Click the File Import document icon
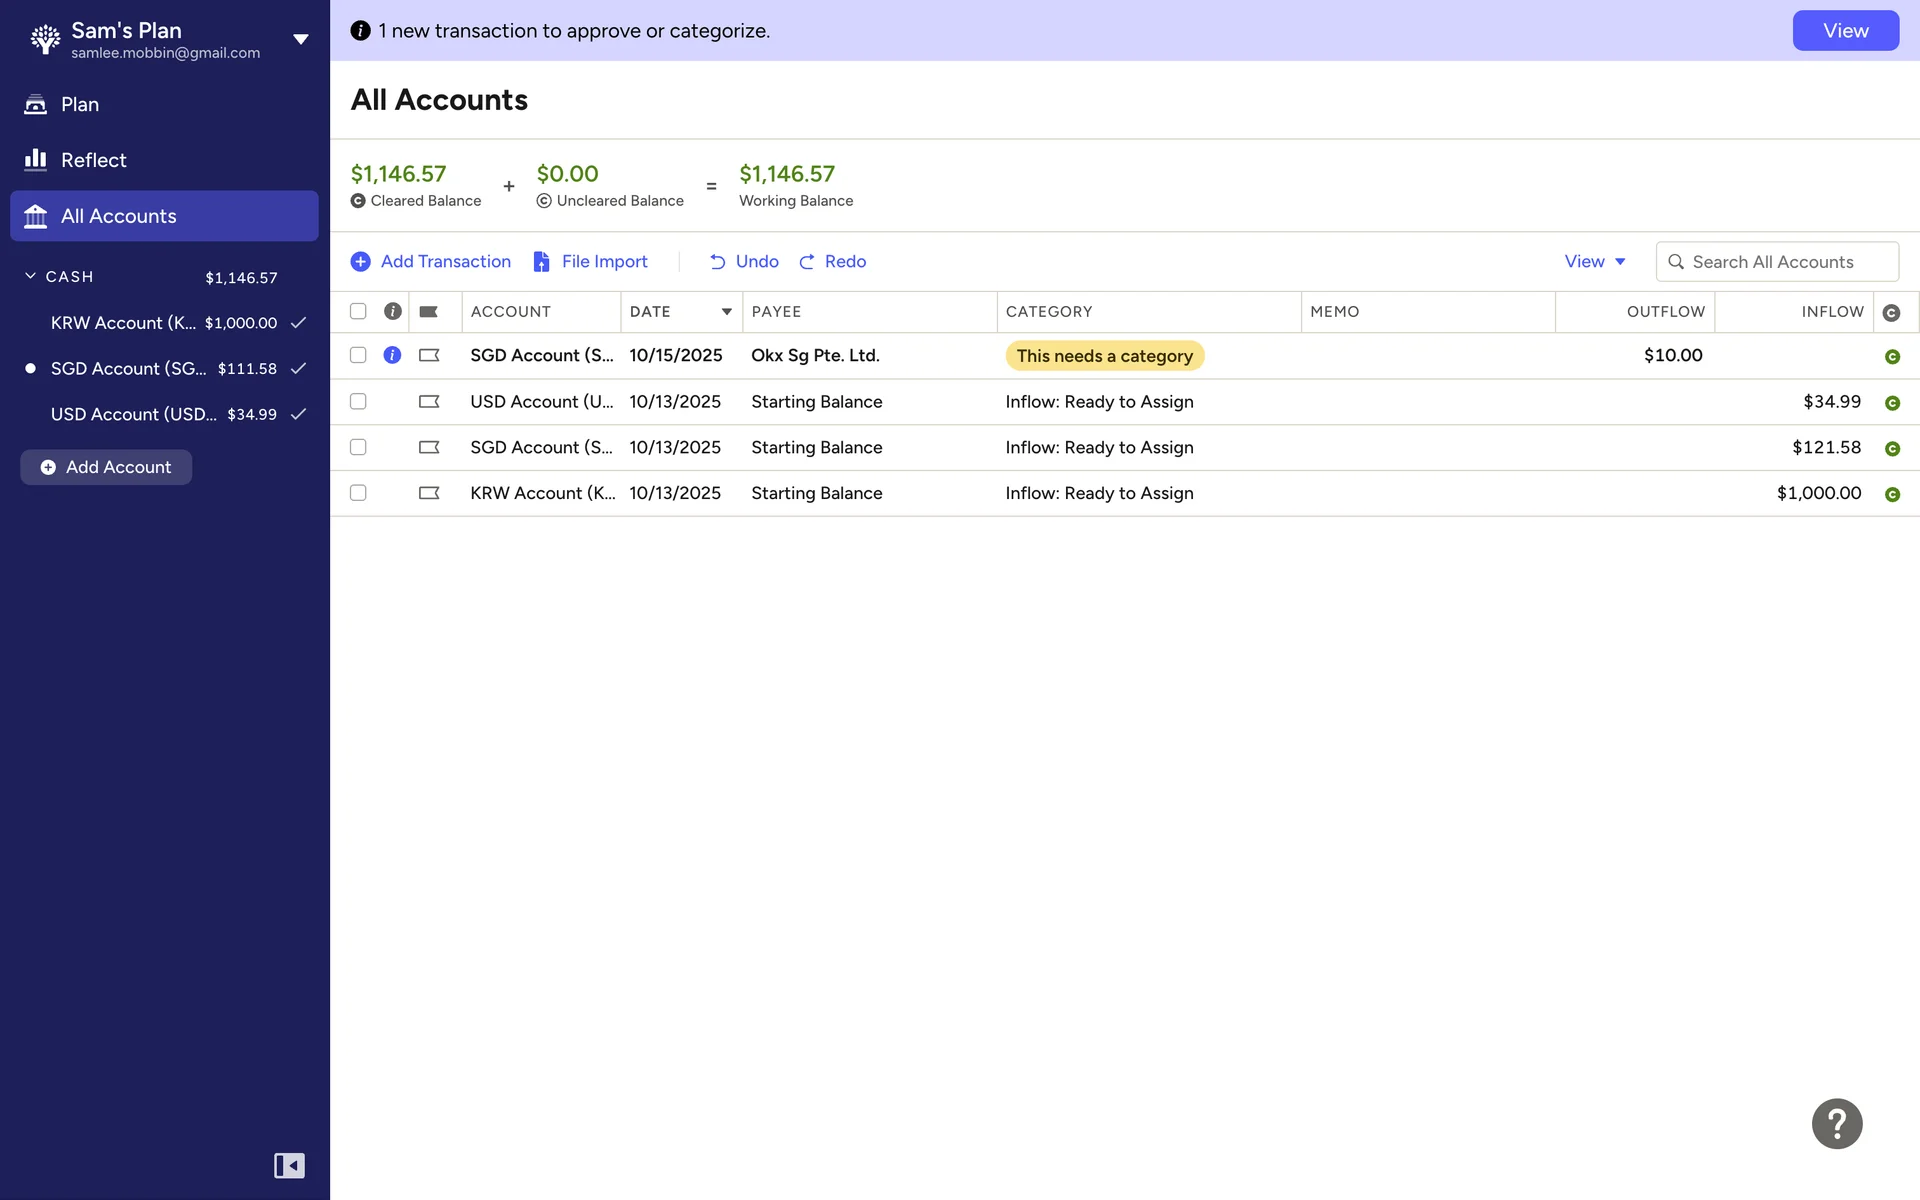The width and height of the screenshot is (1920, 1200). pos(541,262)
